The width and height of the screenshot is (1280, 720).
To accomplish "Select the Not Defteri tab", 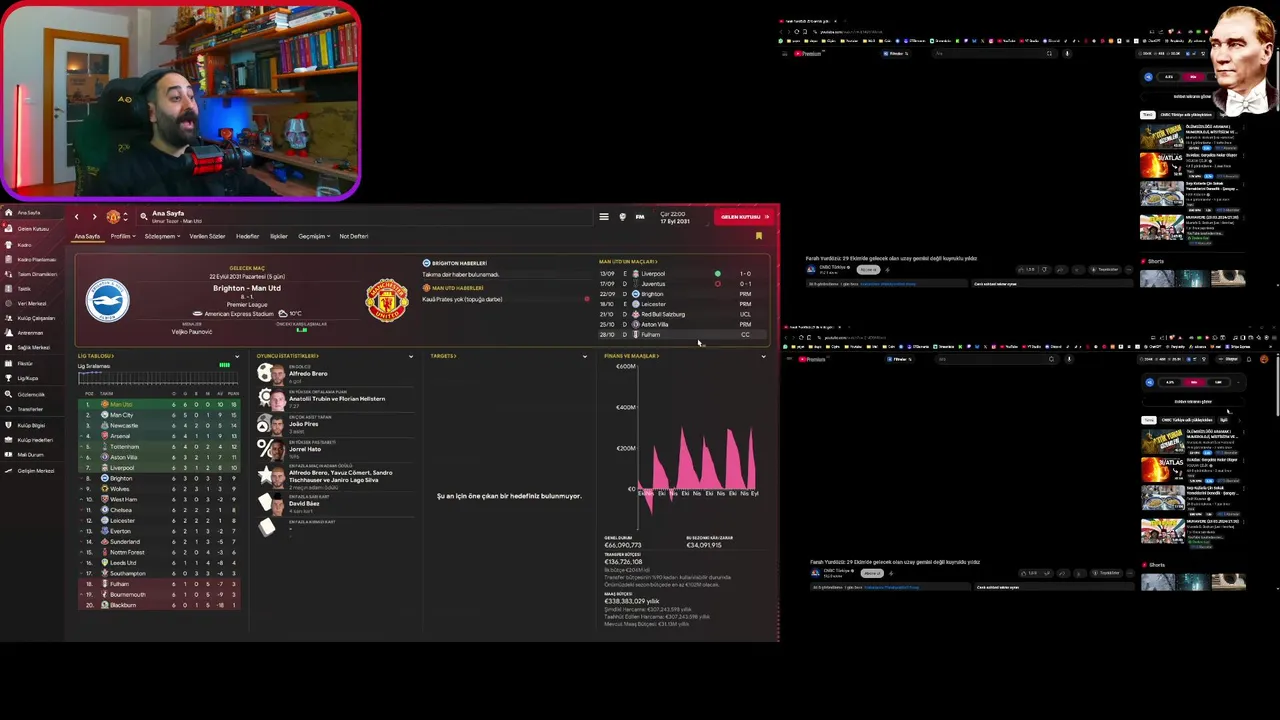I will click(x=354, y=236).
